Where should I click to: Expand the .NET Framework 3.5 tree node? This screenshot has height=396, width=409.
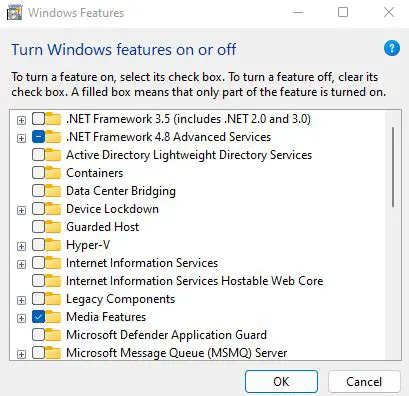21,120
